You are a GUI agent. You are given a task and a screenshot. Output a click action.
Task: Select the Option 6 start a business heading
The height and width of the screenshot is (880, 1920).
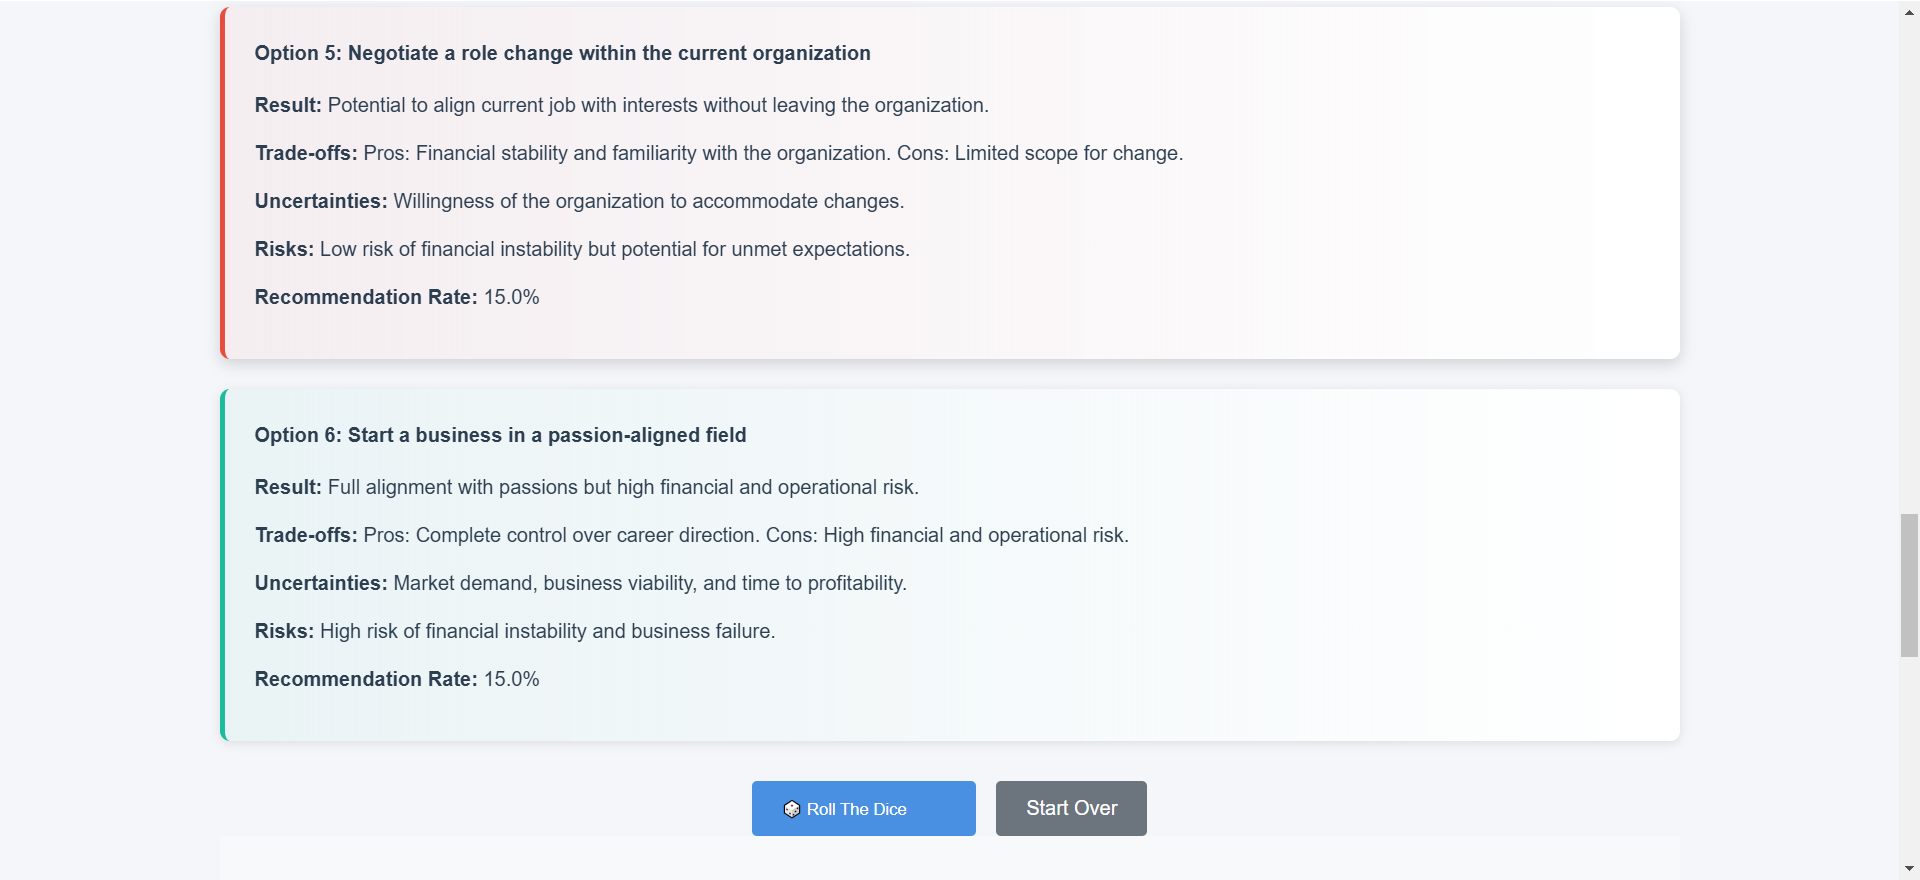[x=500, y=435]
